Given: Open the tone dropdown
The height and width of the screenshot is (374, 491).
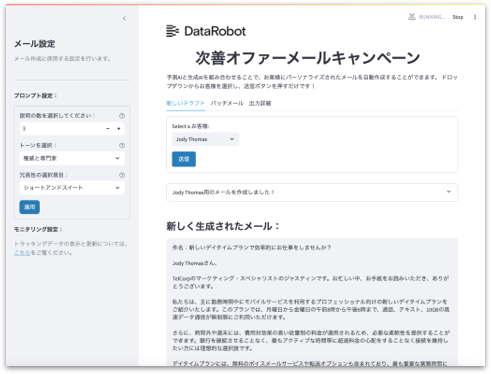Looking at the screenshot, I should point(72,158).
